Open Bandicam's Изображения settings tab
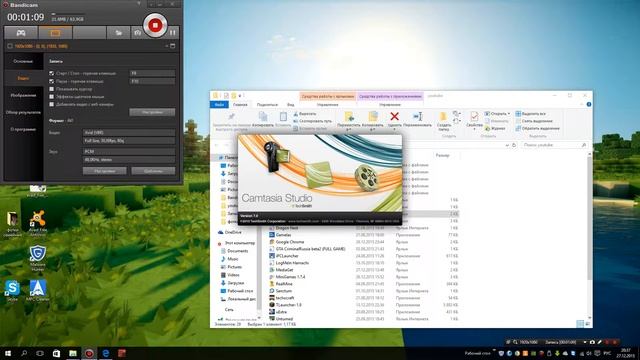This screenshot has height=360, width=640. (23, 95)
